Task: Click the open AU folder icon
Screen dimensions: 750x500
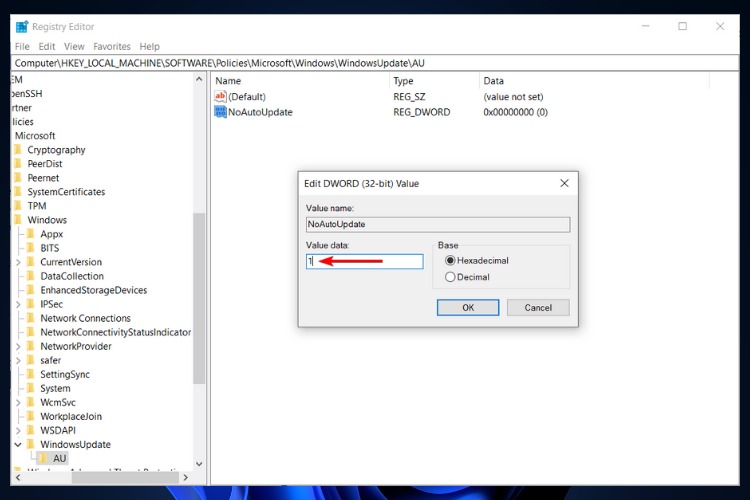Action: pyautogui.click(x=44, y=458)
